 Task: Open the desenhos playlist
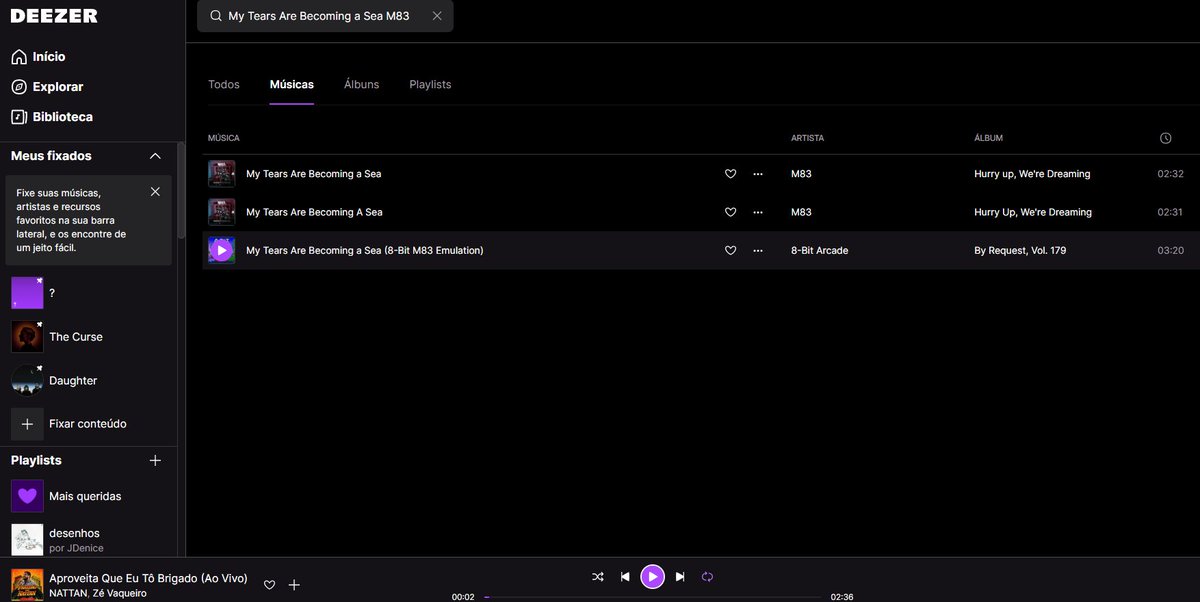click(74, 533)
